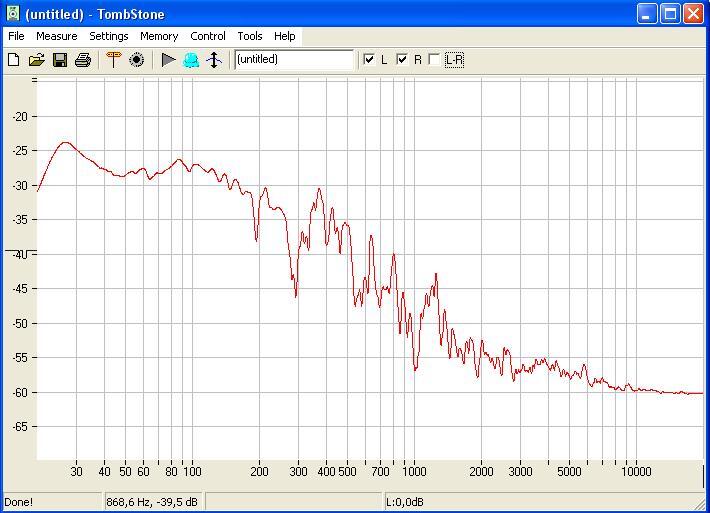Click the (untitled) name text field
Screen dimensions: 710x513
[294, 60]
